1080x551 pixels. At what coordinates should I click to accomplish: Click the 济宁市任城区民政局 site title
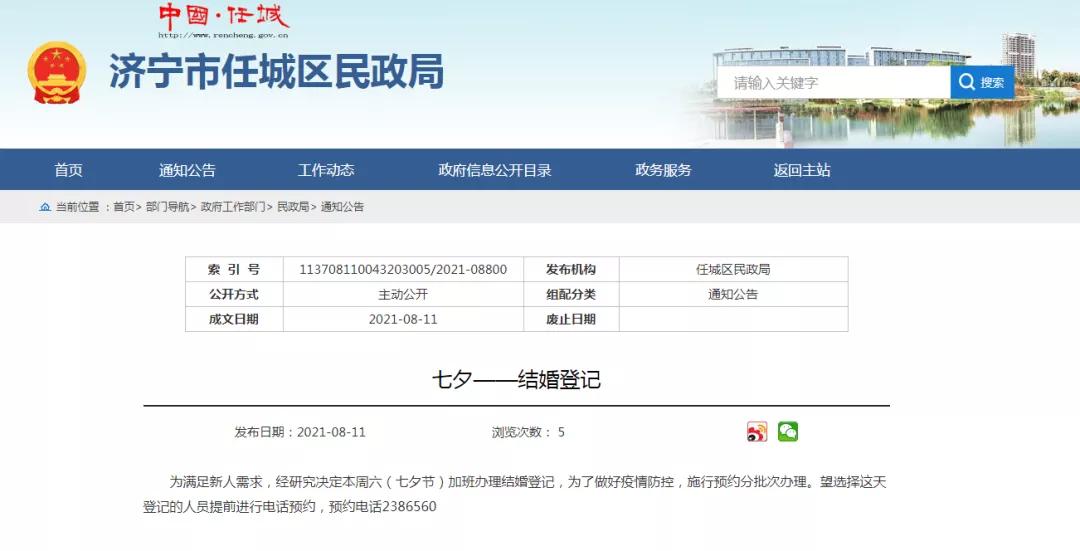tap(276, 72)
